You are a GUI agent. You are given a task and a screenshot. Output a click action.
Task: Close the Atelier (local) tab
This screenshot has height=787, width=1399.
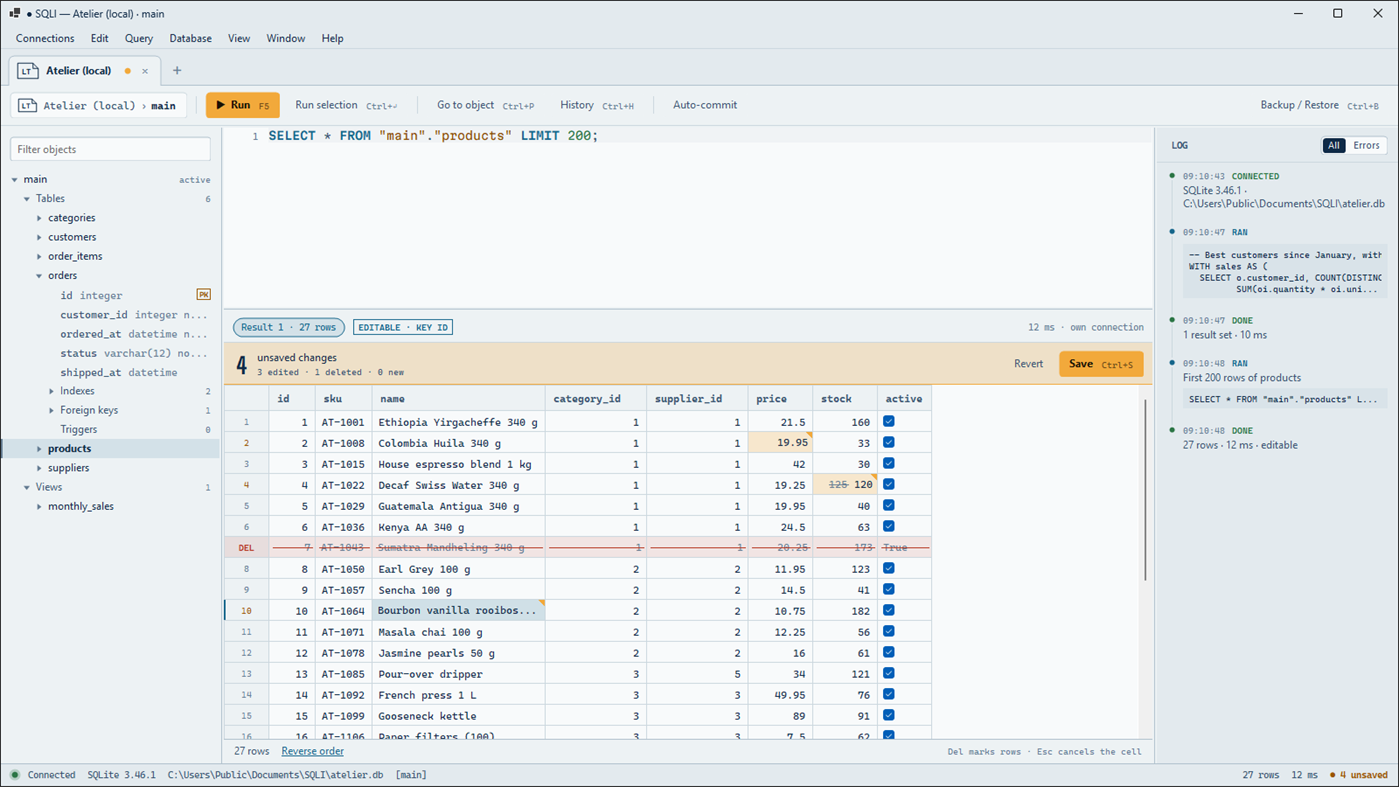145,71
